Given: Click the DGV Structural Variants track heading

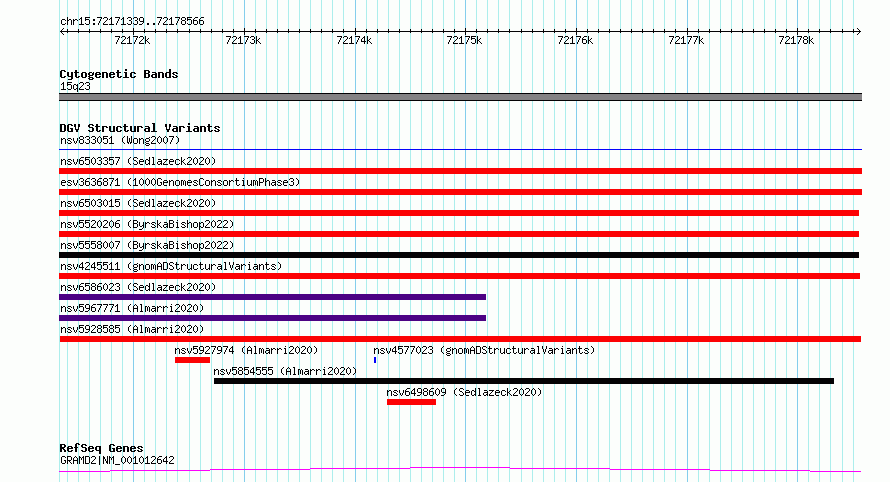Looking at the screenshot, I should pyautogui.click(x=140, y=128).
